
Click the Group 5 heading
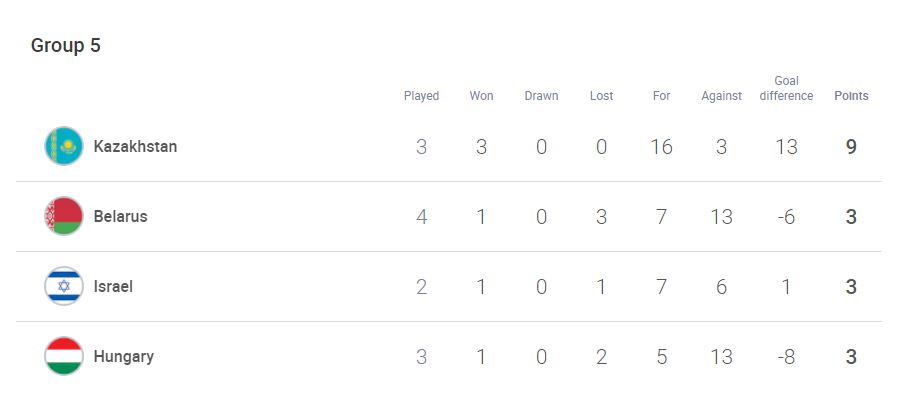(65, 45)
